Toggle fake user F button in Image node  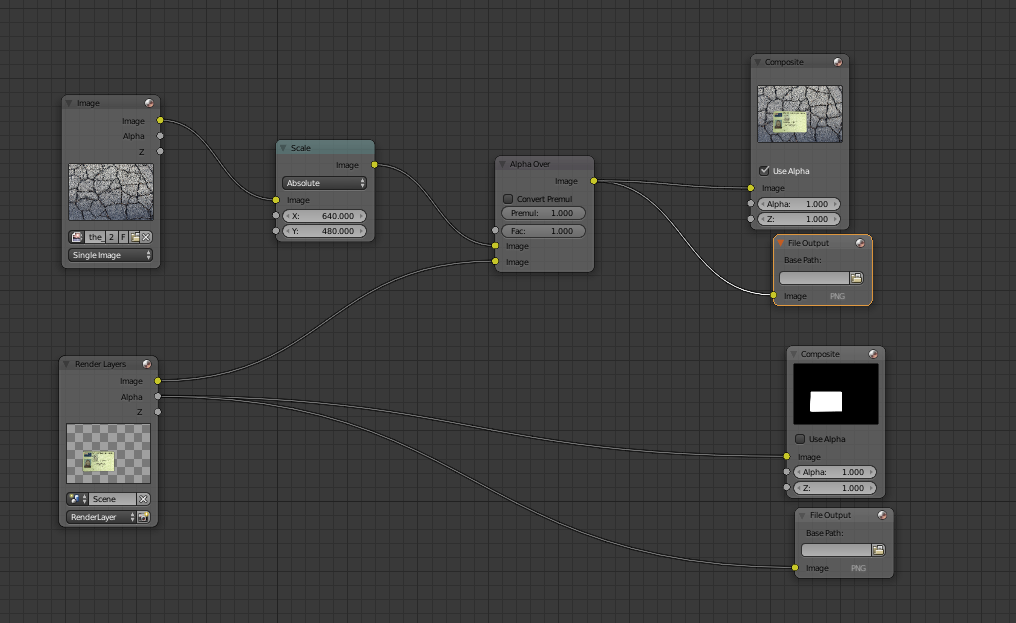coord(123,237)
